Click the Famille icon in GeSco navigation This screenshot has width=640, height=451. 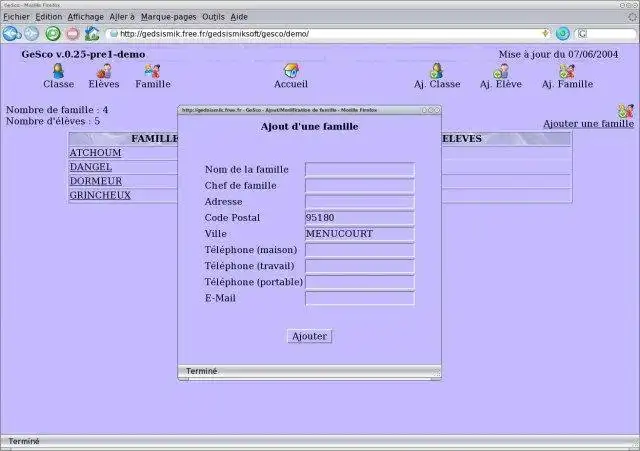(x=153, y=71)
